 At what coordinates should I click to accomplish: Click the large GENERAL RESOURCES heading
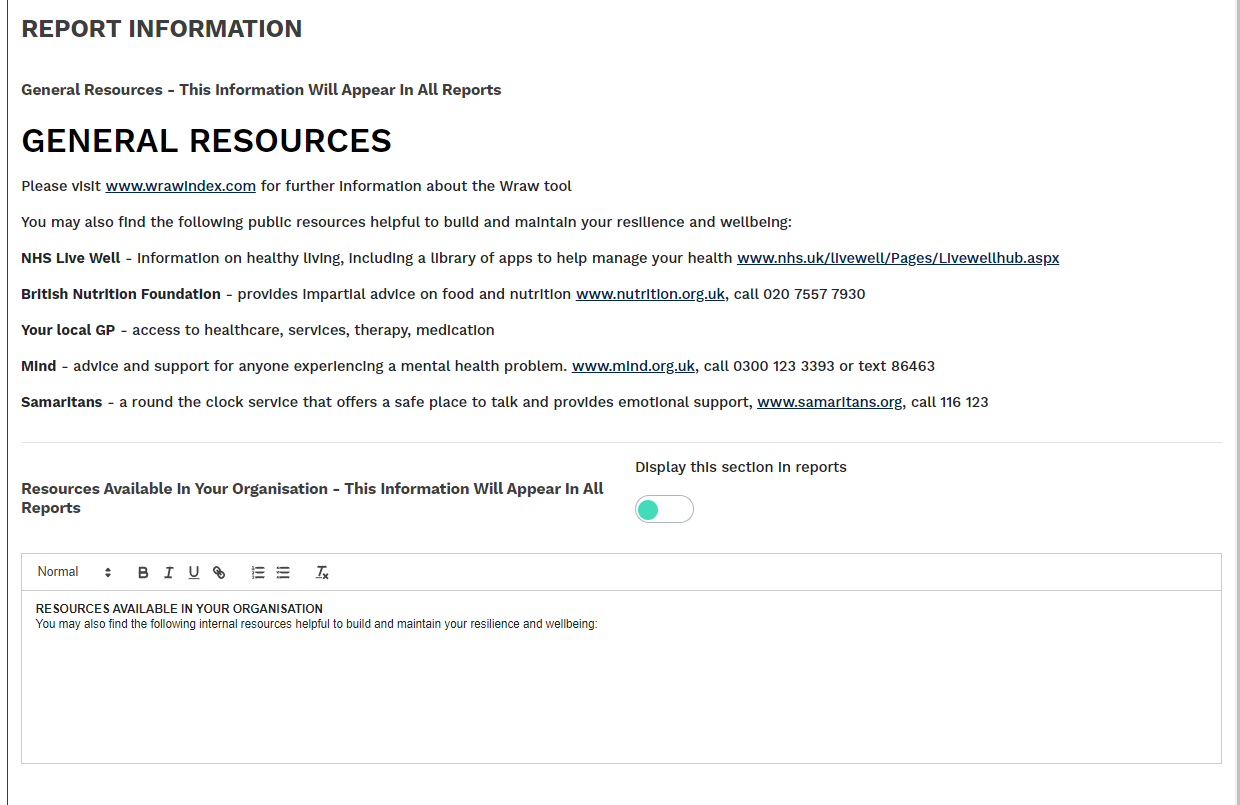pyautogui.click(x=206, y=141)
